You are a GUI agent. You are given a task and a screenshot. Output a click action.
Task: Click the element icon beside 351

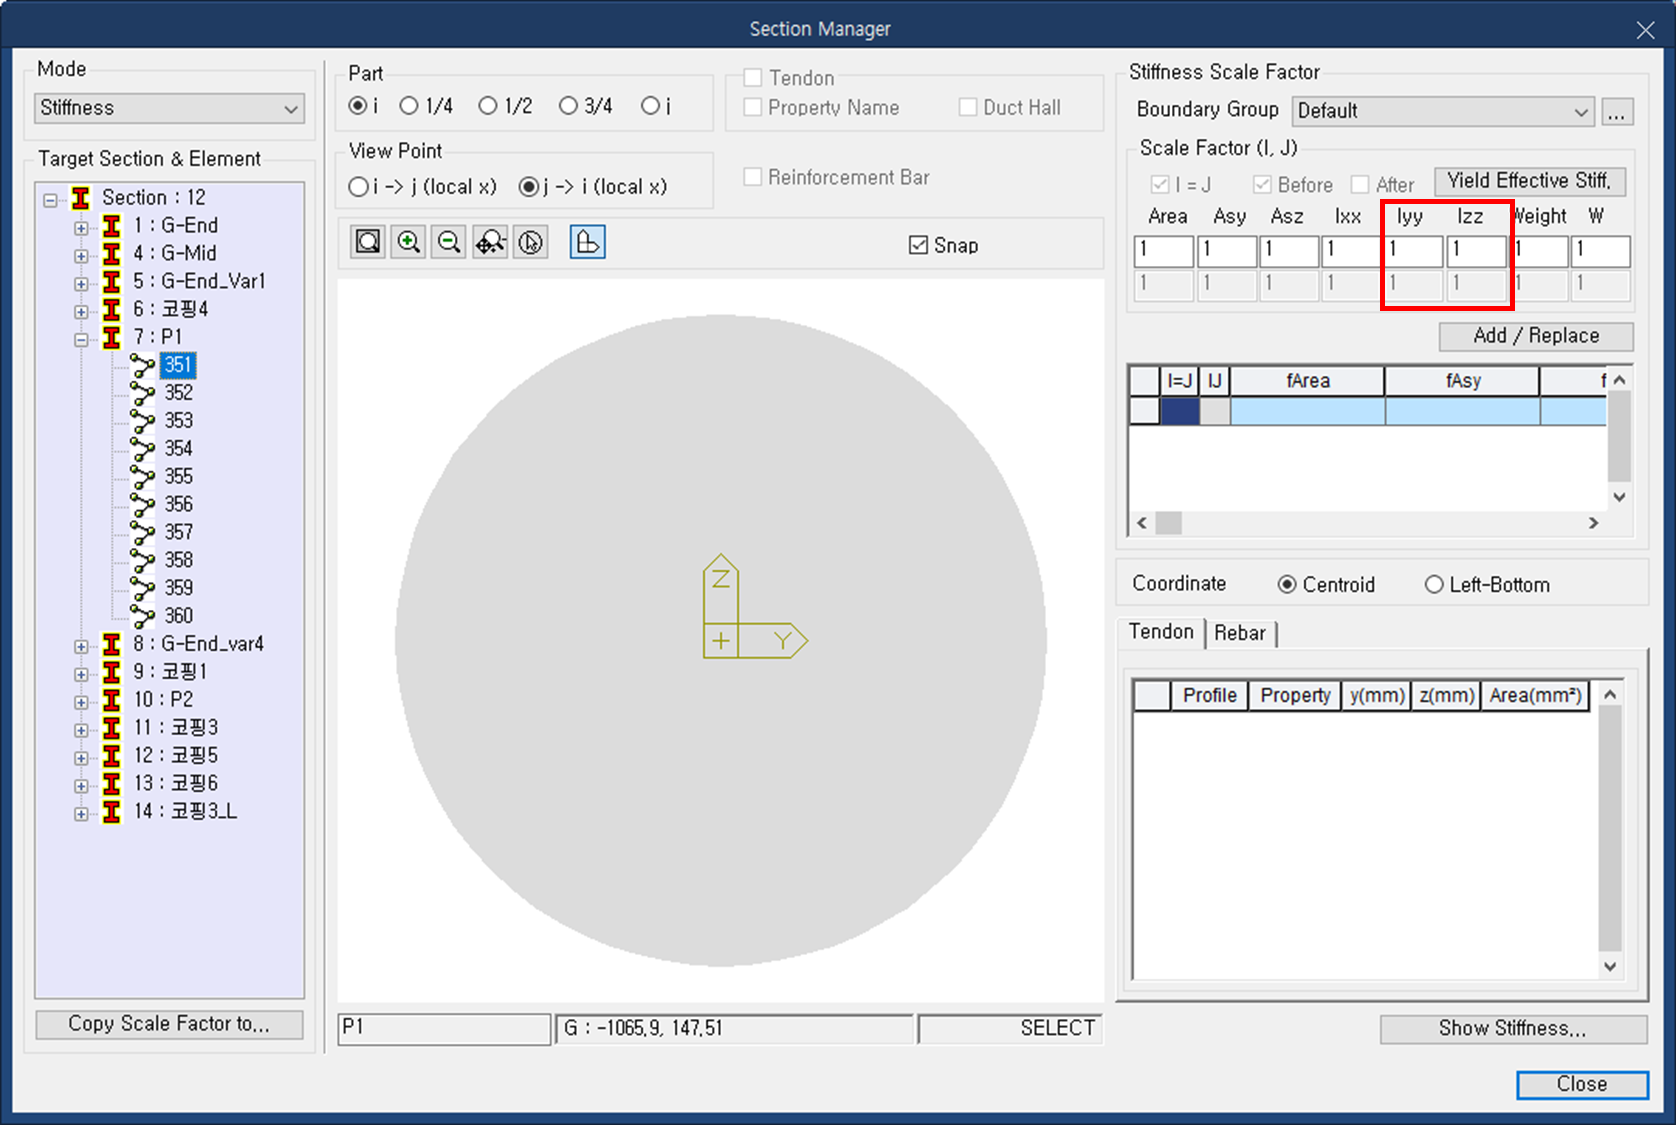click(x=143, y=366)
